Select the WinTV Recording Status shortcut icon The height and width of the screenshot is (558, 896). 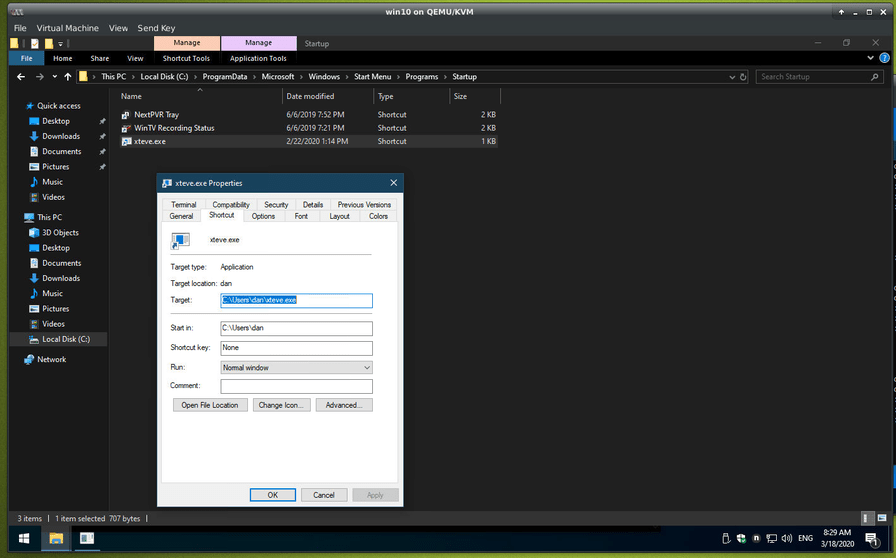click(125, 128)
